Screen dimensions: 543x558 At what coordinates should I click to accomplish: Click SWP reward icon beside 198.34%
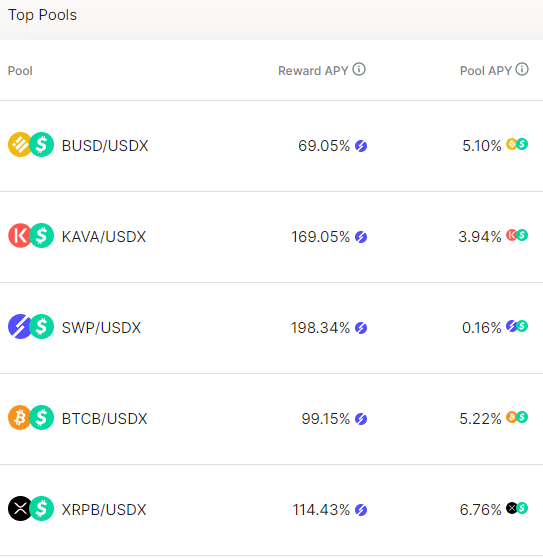[x=361, y=328]
